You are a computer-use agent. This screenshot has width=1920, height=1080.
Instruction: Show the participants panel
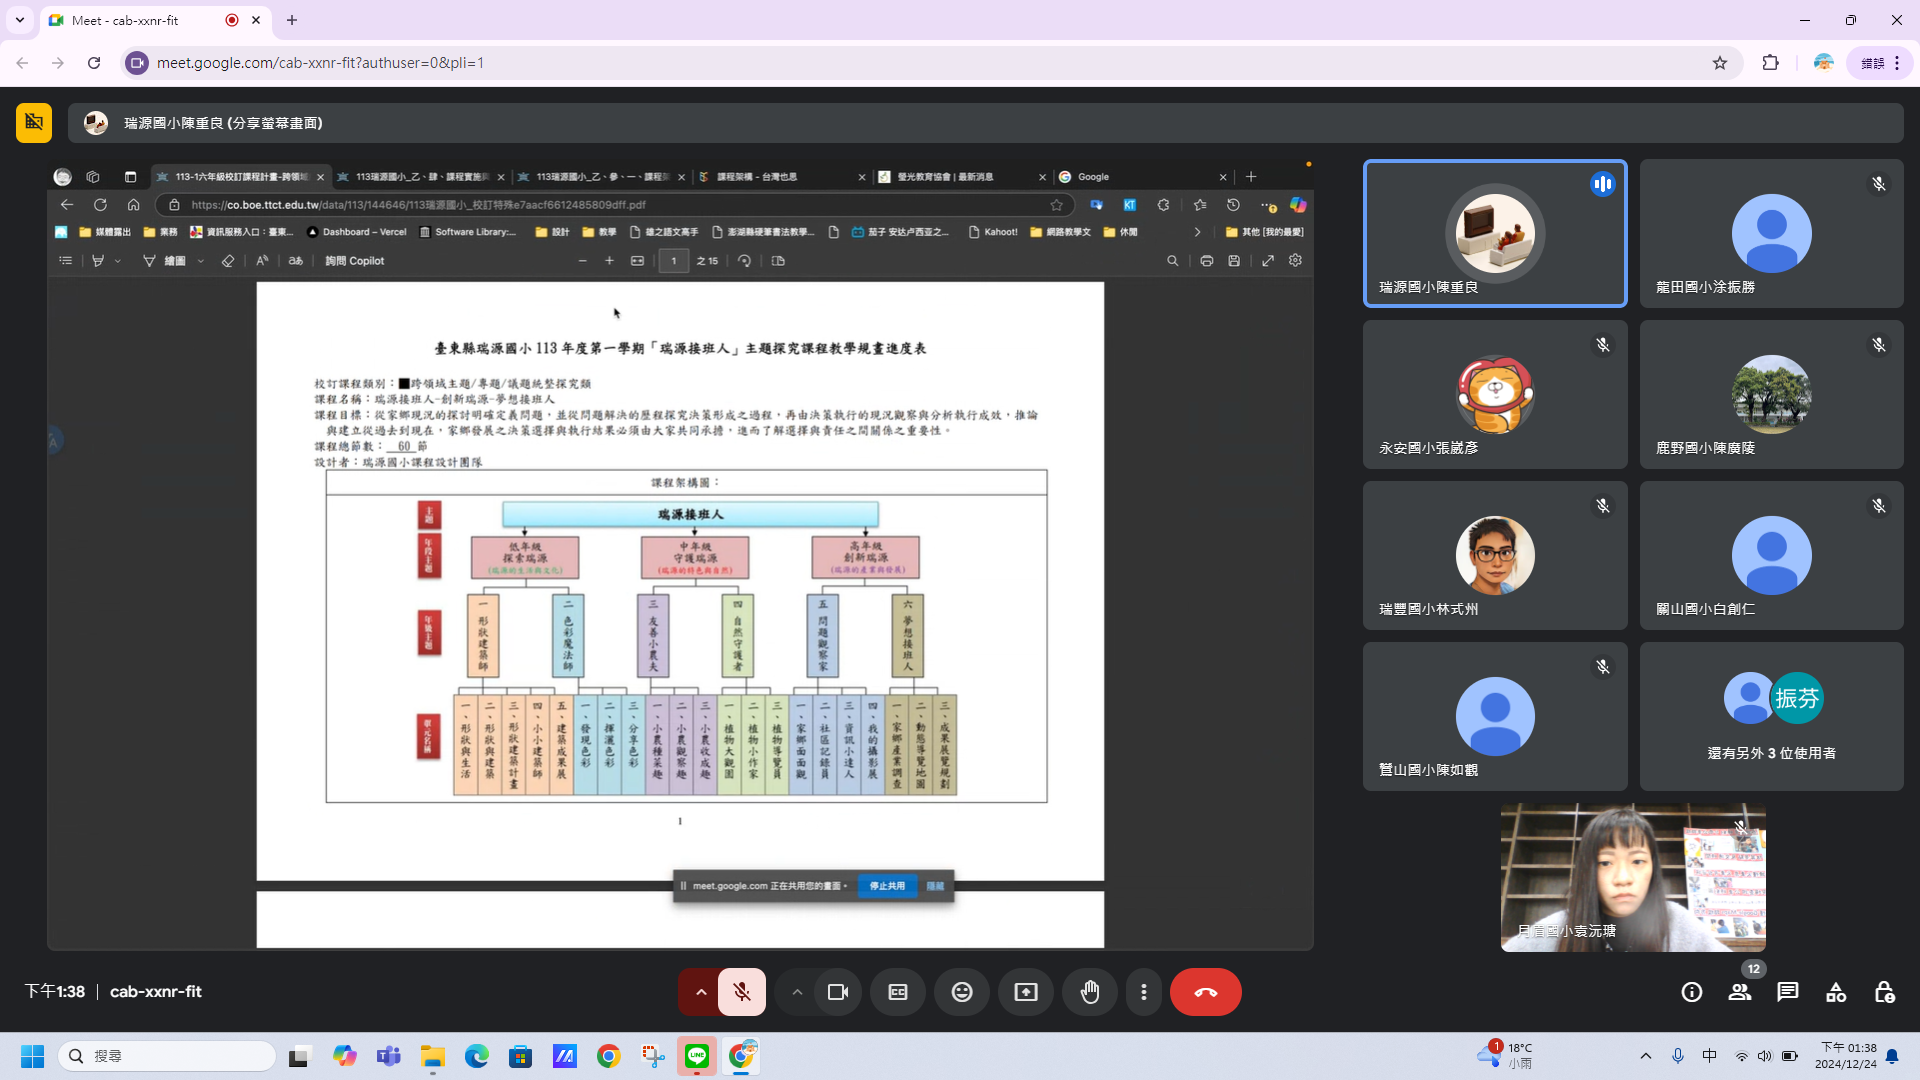1740,992
